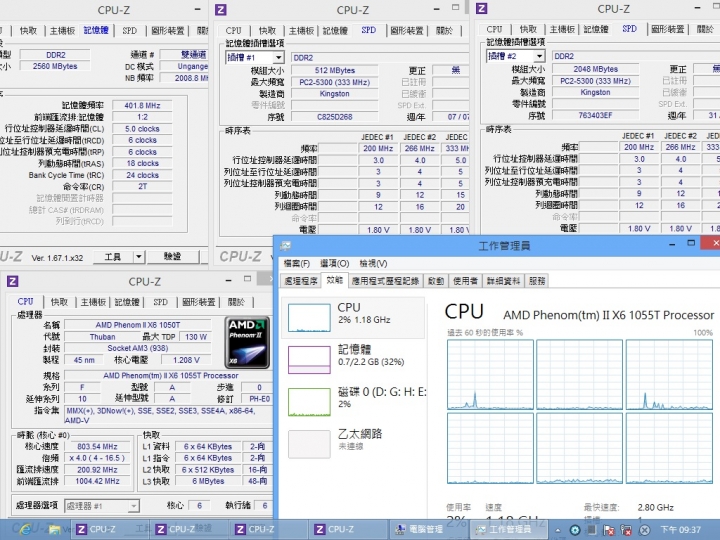
Task: Open 選項(O) menu in Task Manager
Action: (x=334, y=263)
